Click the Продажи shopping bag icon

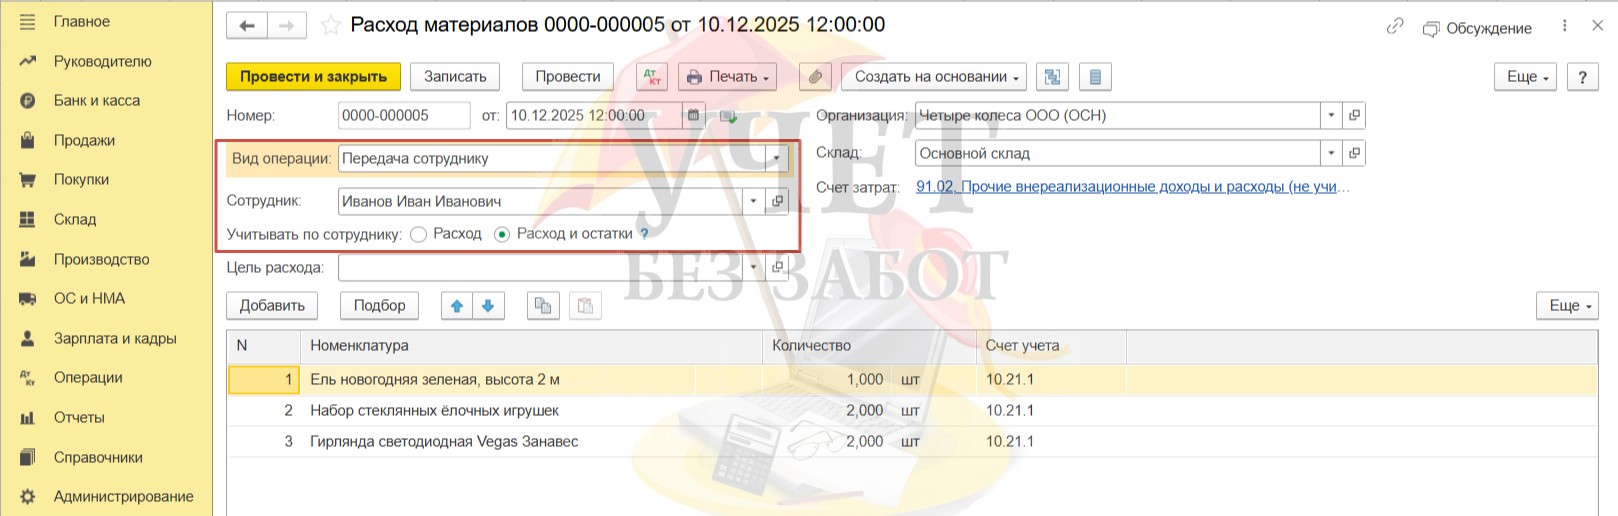pyautogui.click(x=28, y=140)
